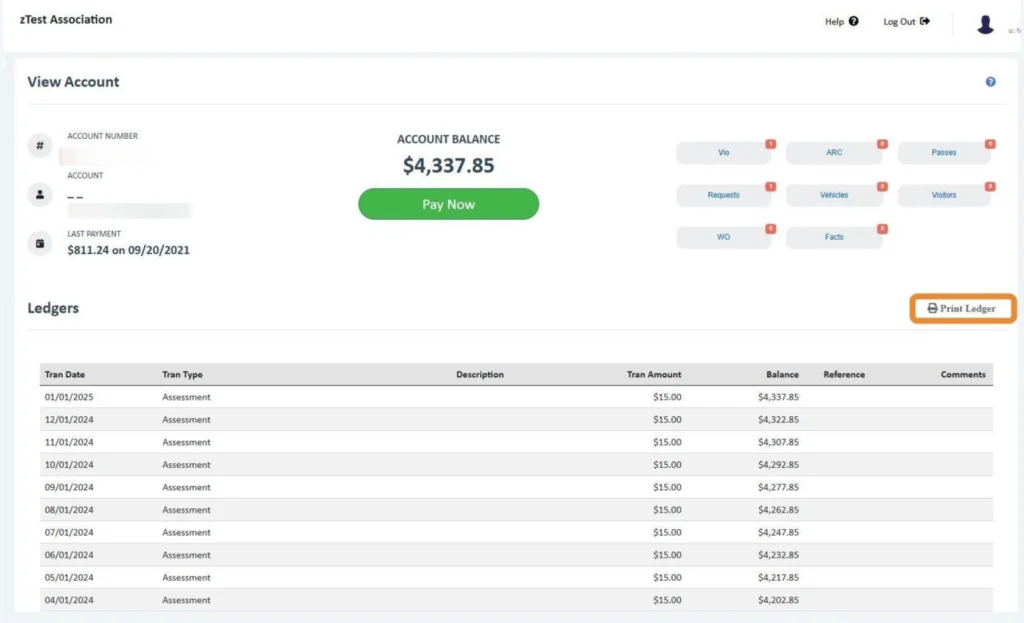Click the last payment calendar icon
The image size is (1024, 623).
(x=40, y=244)
